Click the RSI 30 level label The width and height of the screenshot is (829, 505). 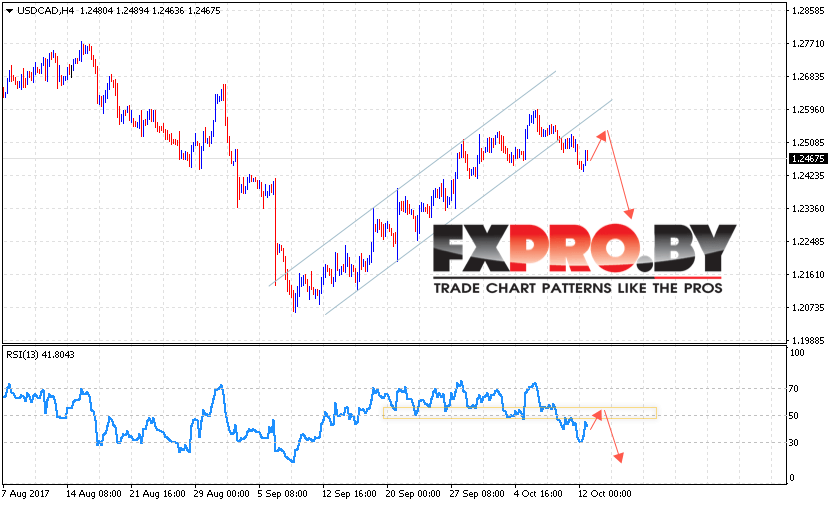point(794,443)
